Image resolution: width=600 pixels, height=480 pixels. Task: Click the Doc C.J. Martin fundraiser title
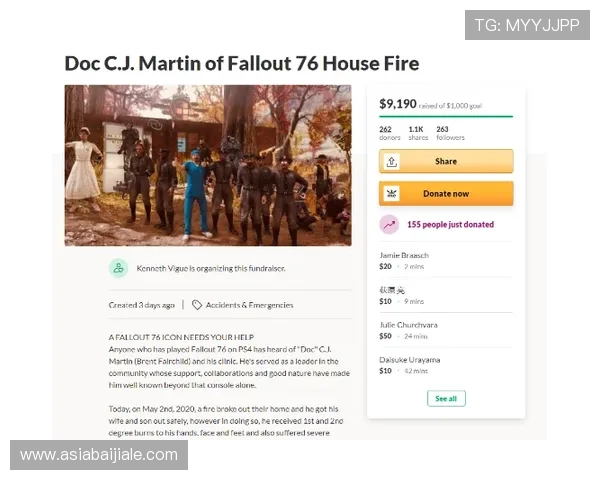click(x=242, y=64)
